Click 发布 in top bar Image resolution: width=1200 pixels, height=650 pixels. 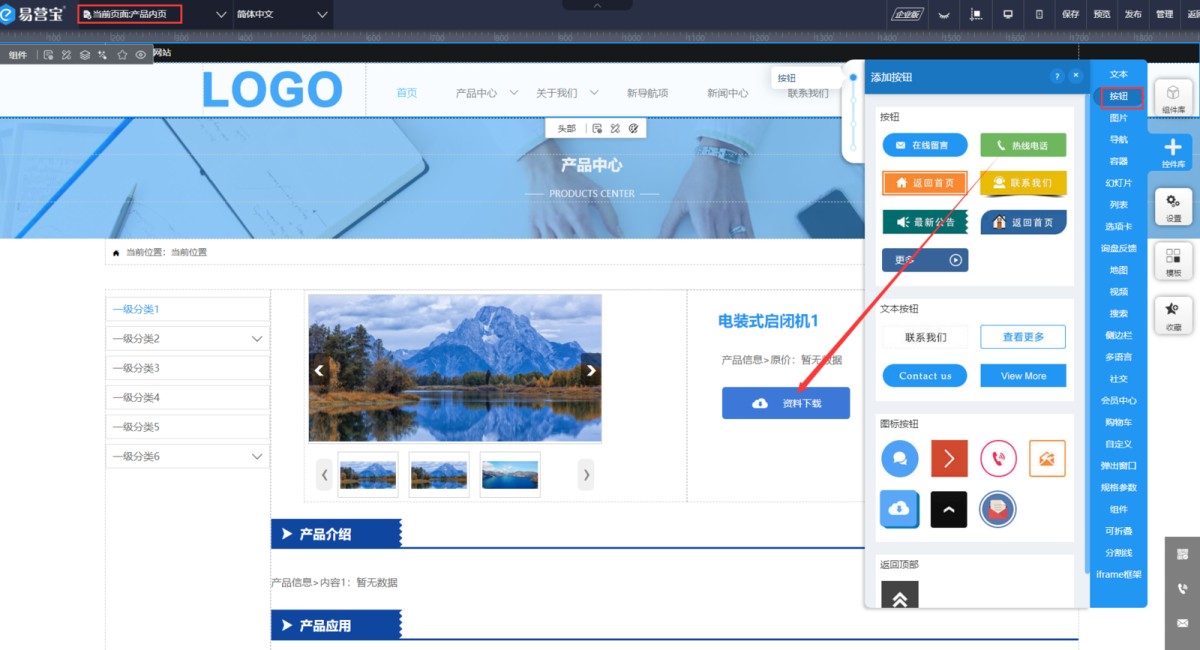(1133, 15)
